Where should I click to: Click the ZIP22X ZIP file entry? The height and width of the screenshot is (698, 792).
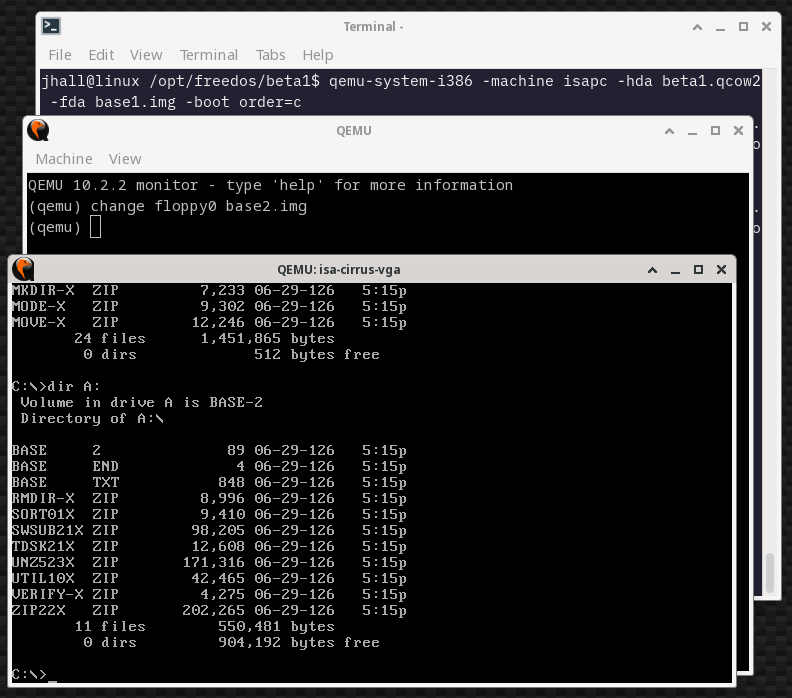209,610
